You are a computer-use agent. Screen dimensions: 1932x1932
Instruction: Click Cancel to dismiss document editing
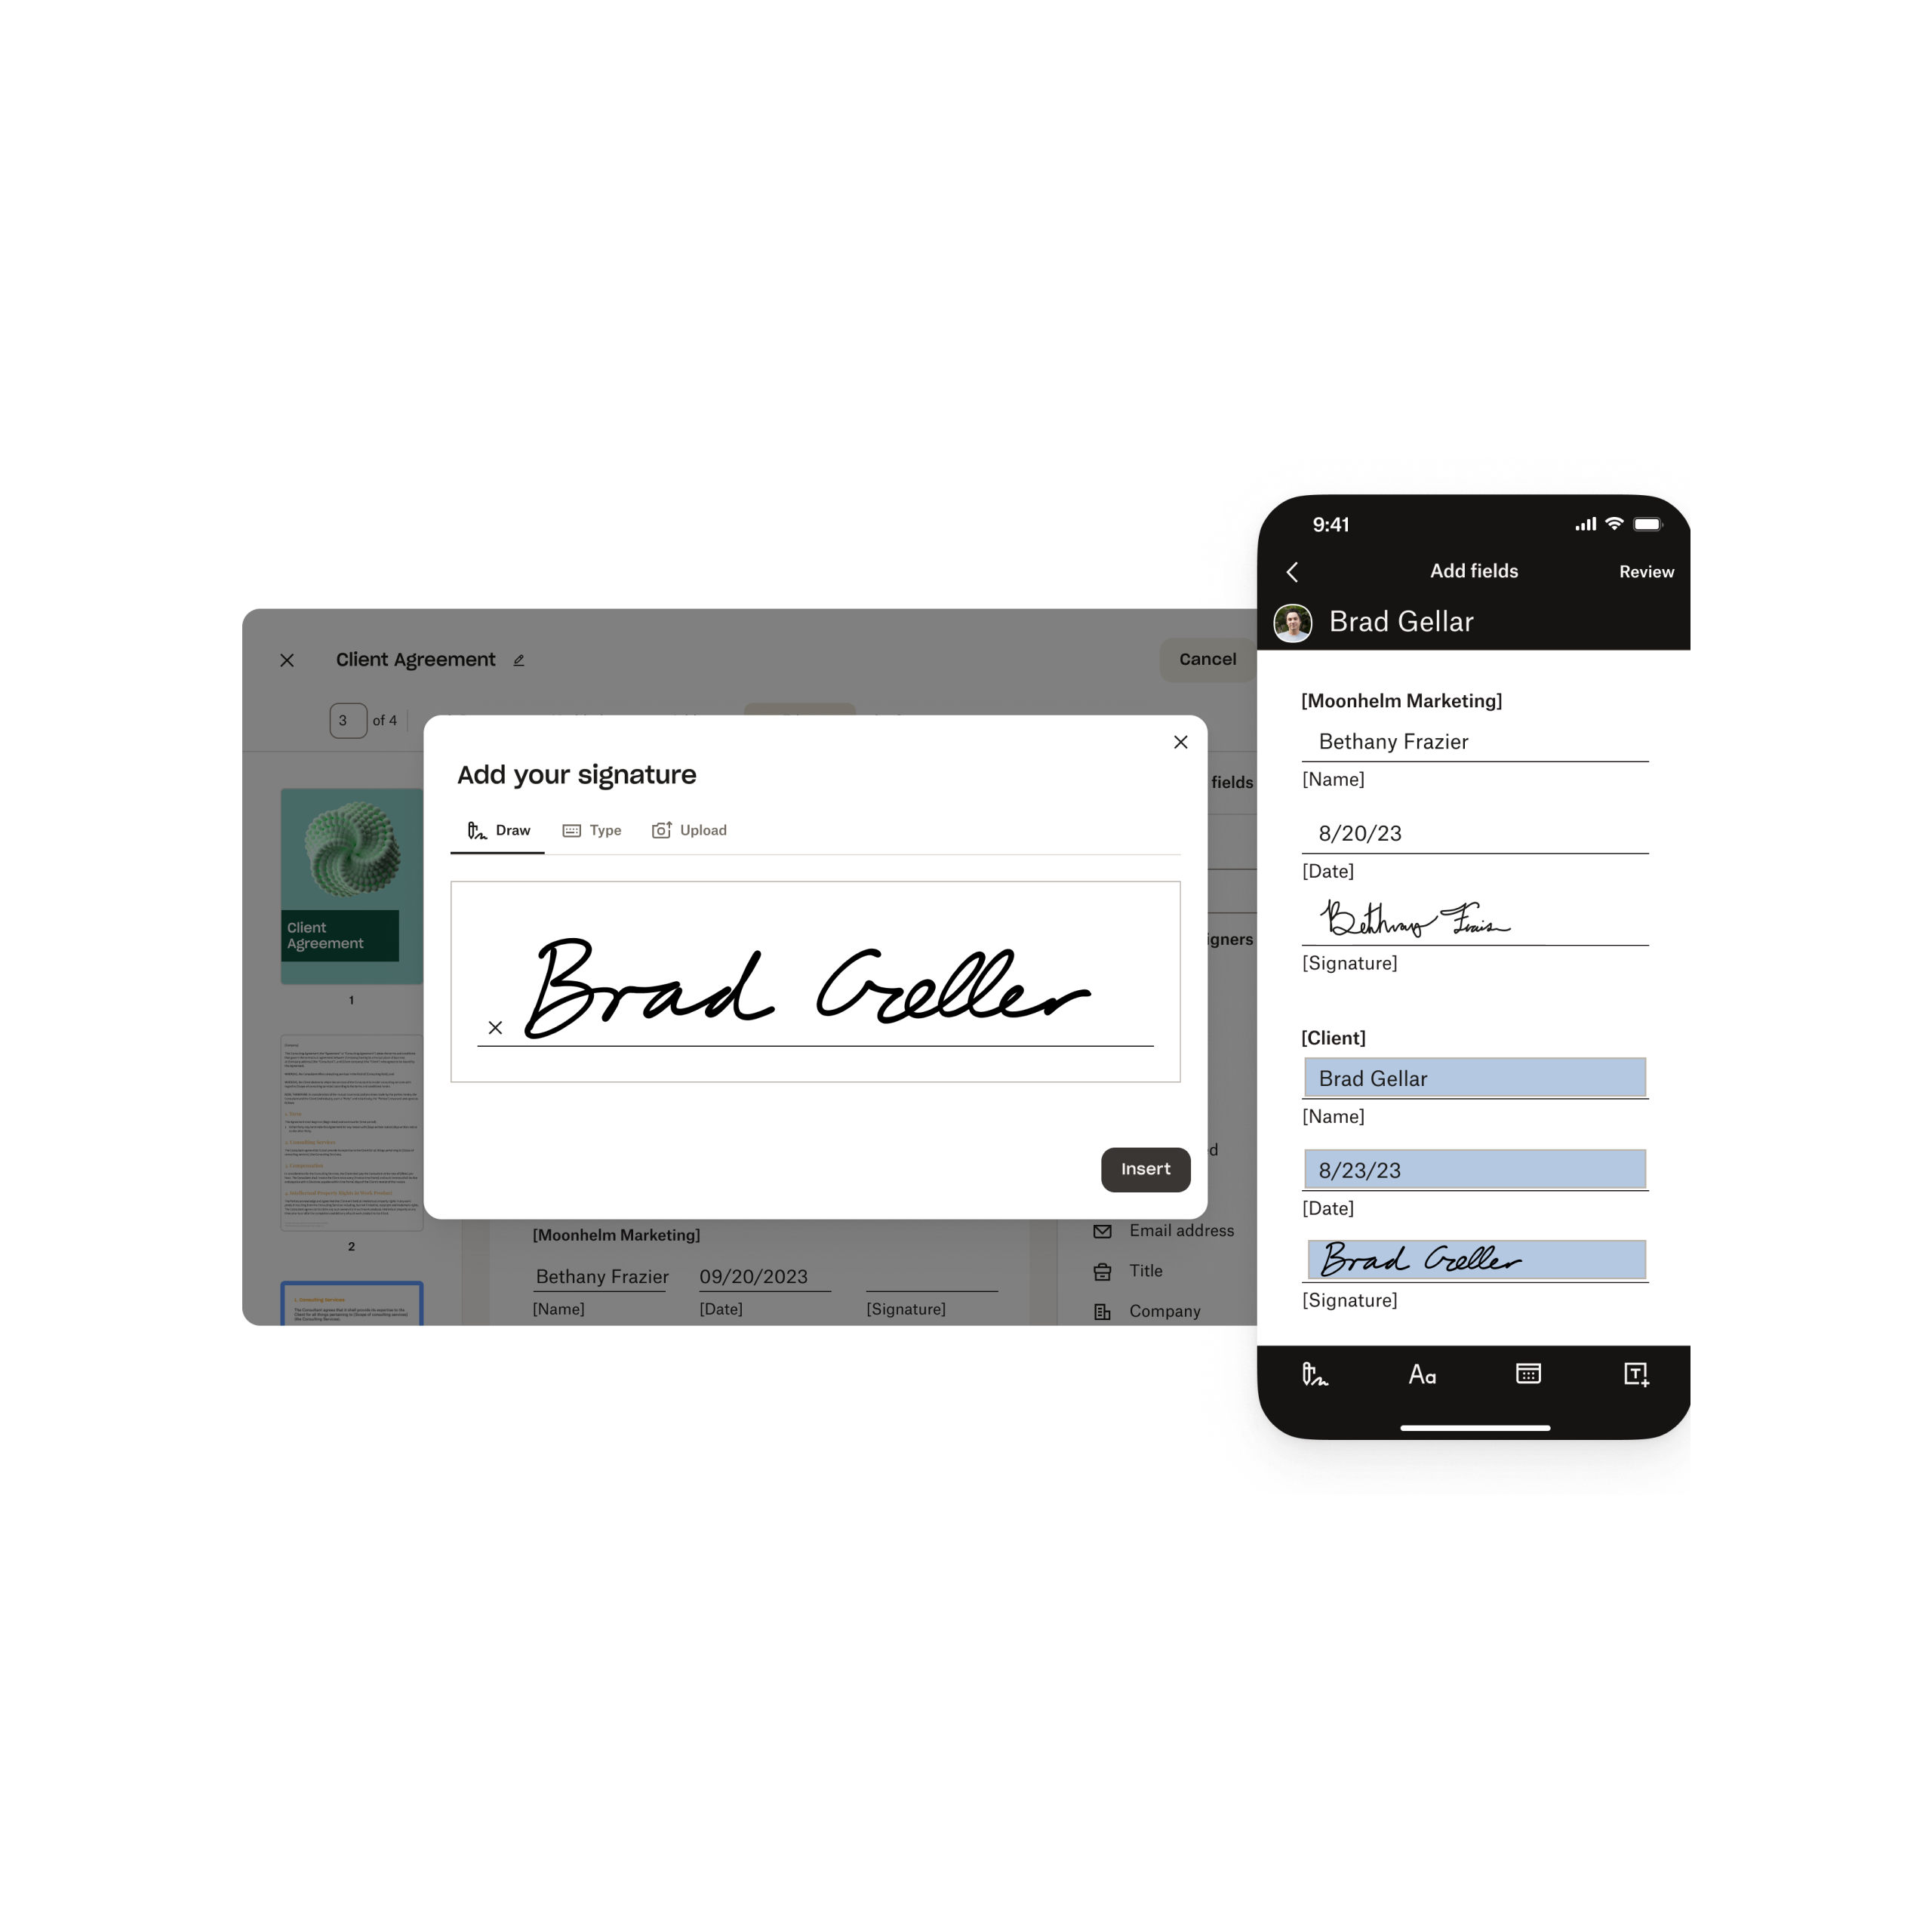click(1203, 658)
